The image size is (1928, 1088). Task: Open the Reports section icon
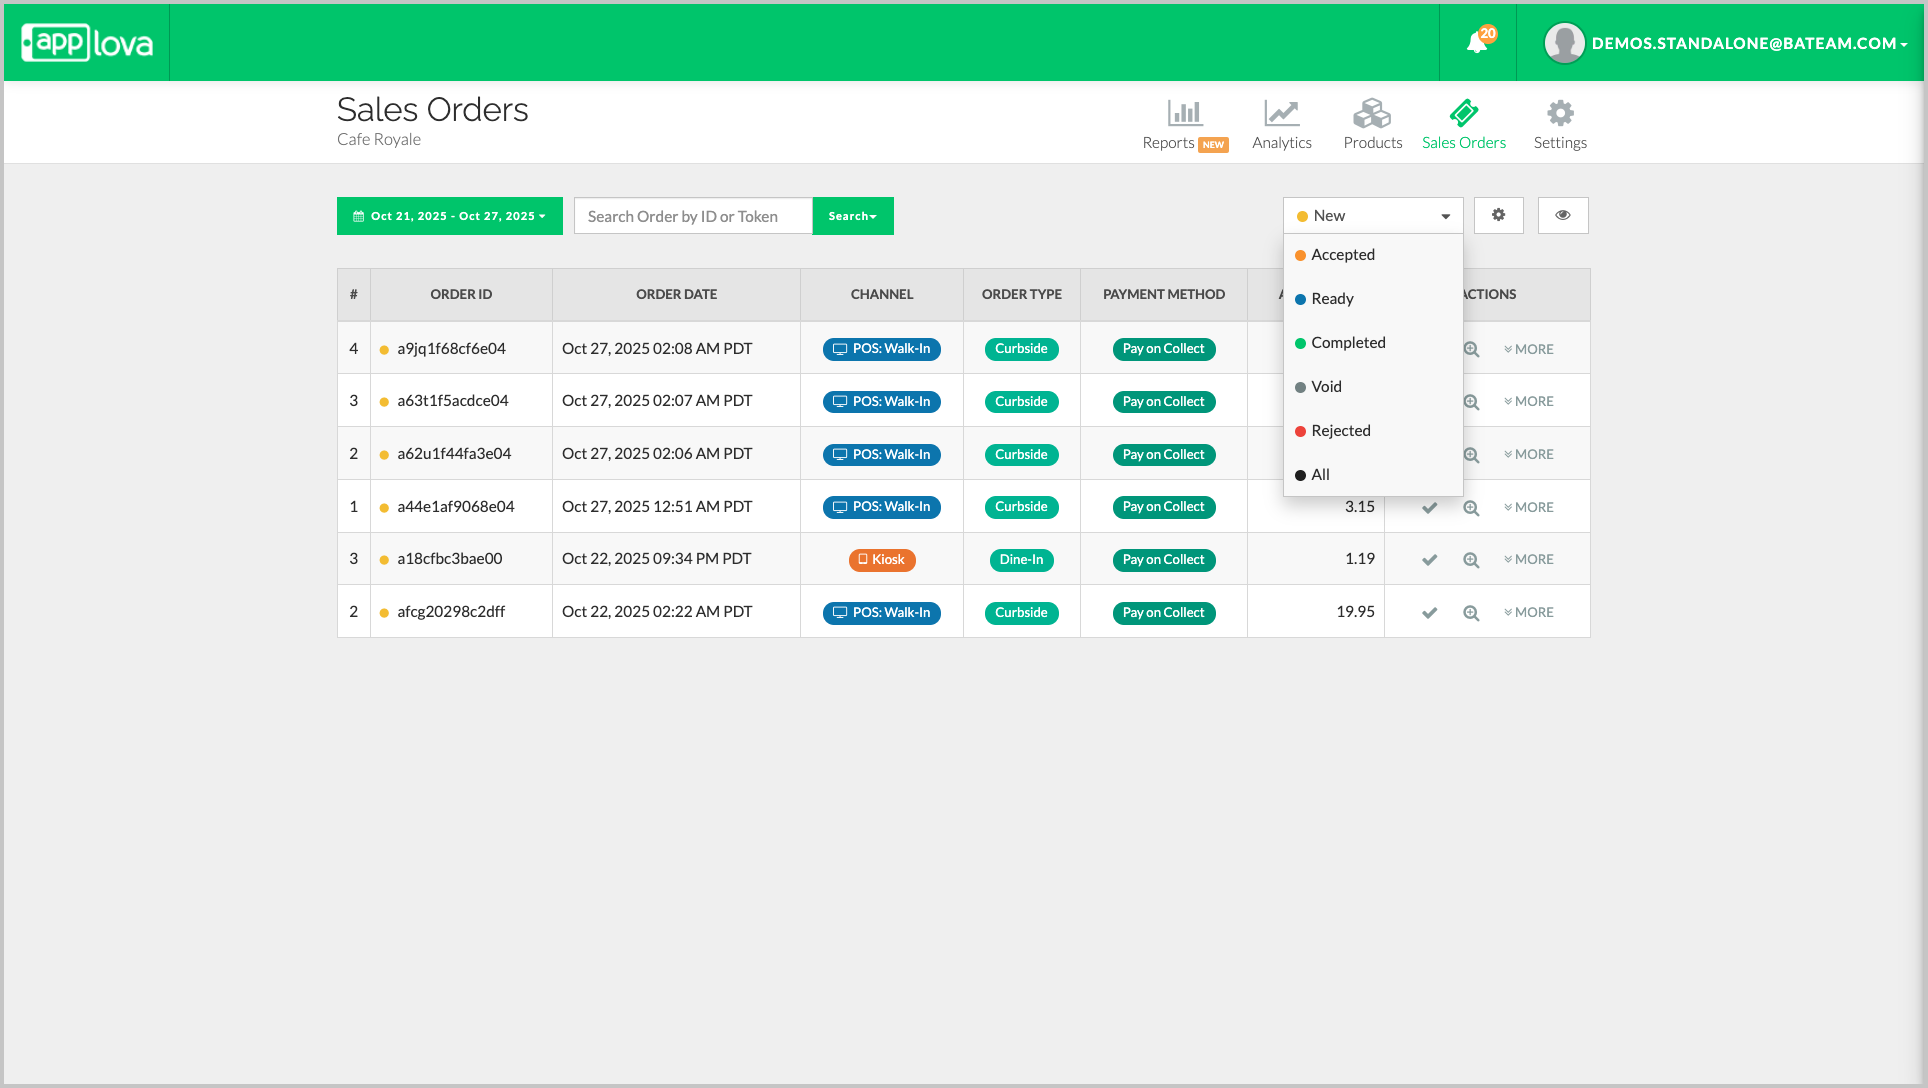1184,114
